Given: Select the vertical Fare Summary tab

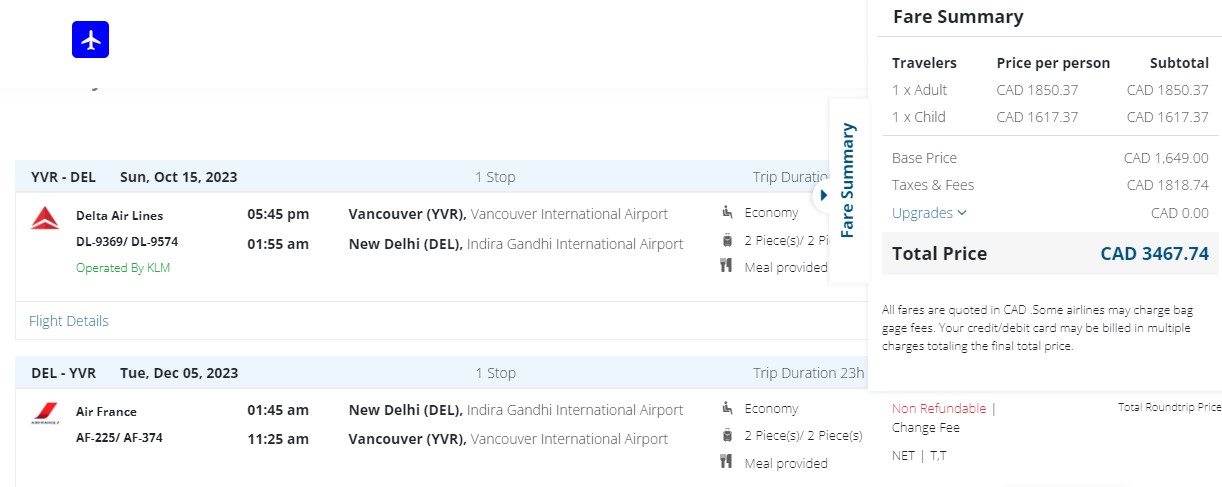Looking at the screenshot, I should 847,180.
